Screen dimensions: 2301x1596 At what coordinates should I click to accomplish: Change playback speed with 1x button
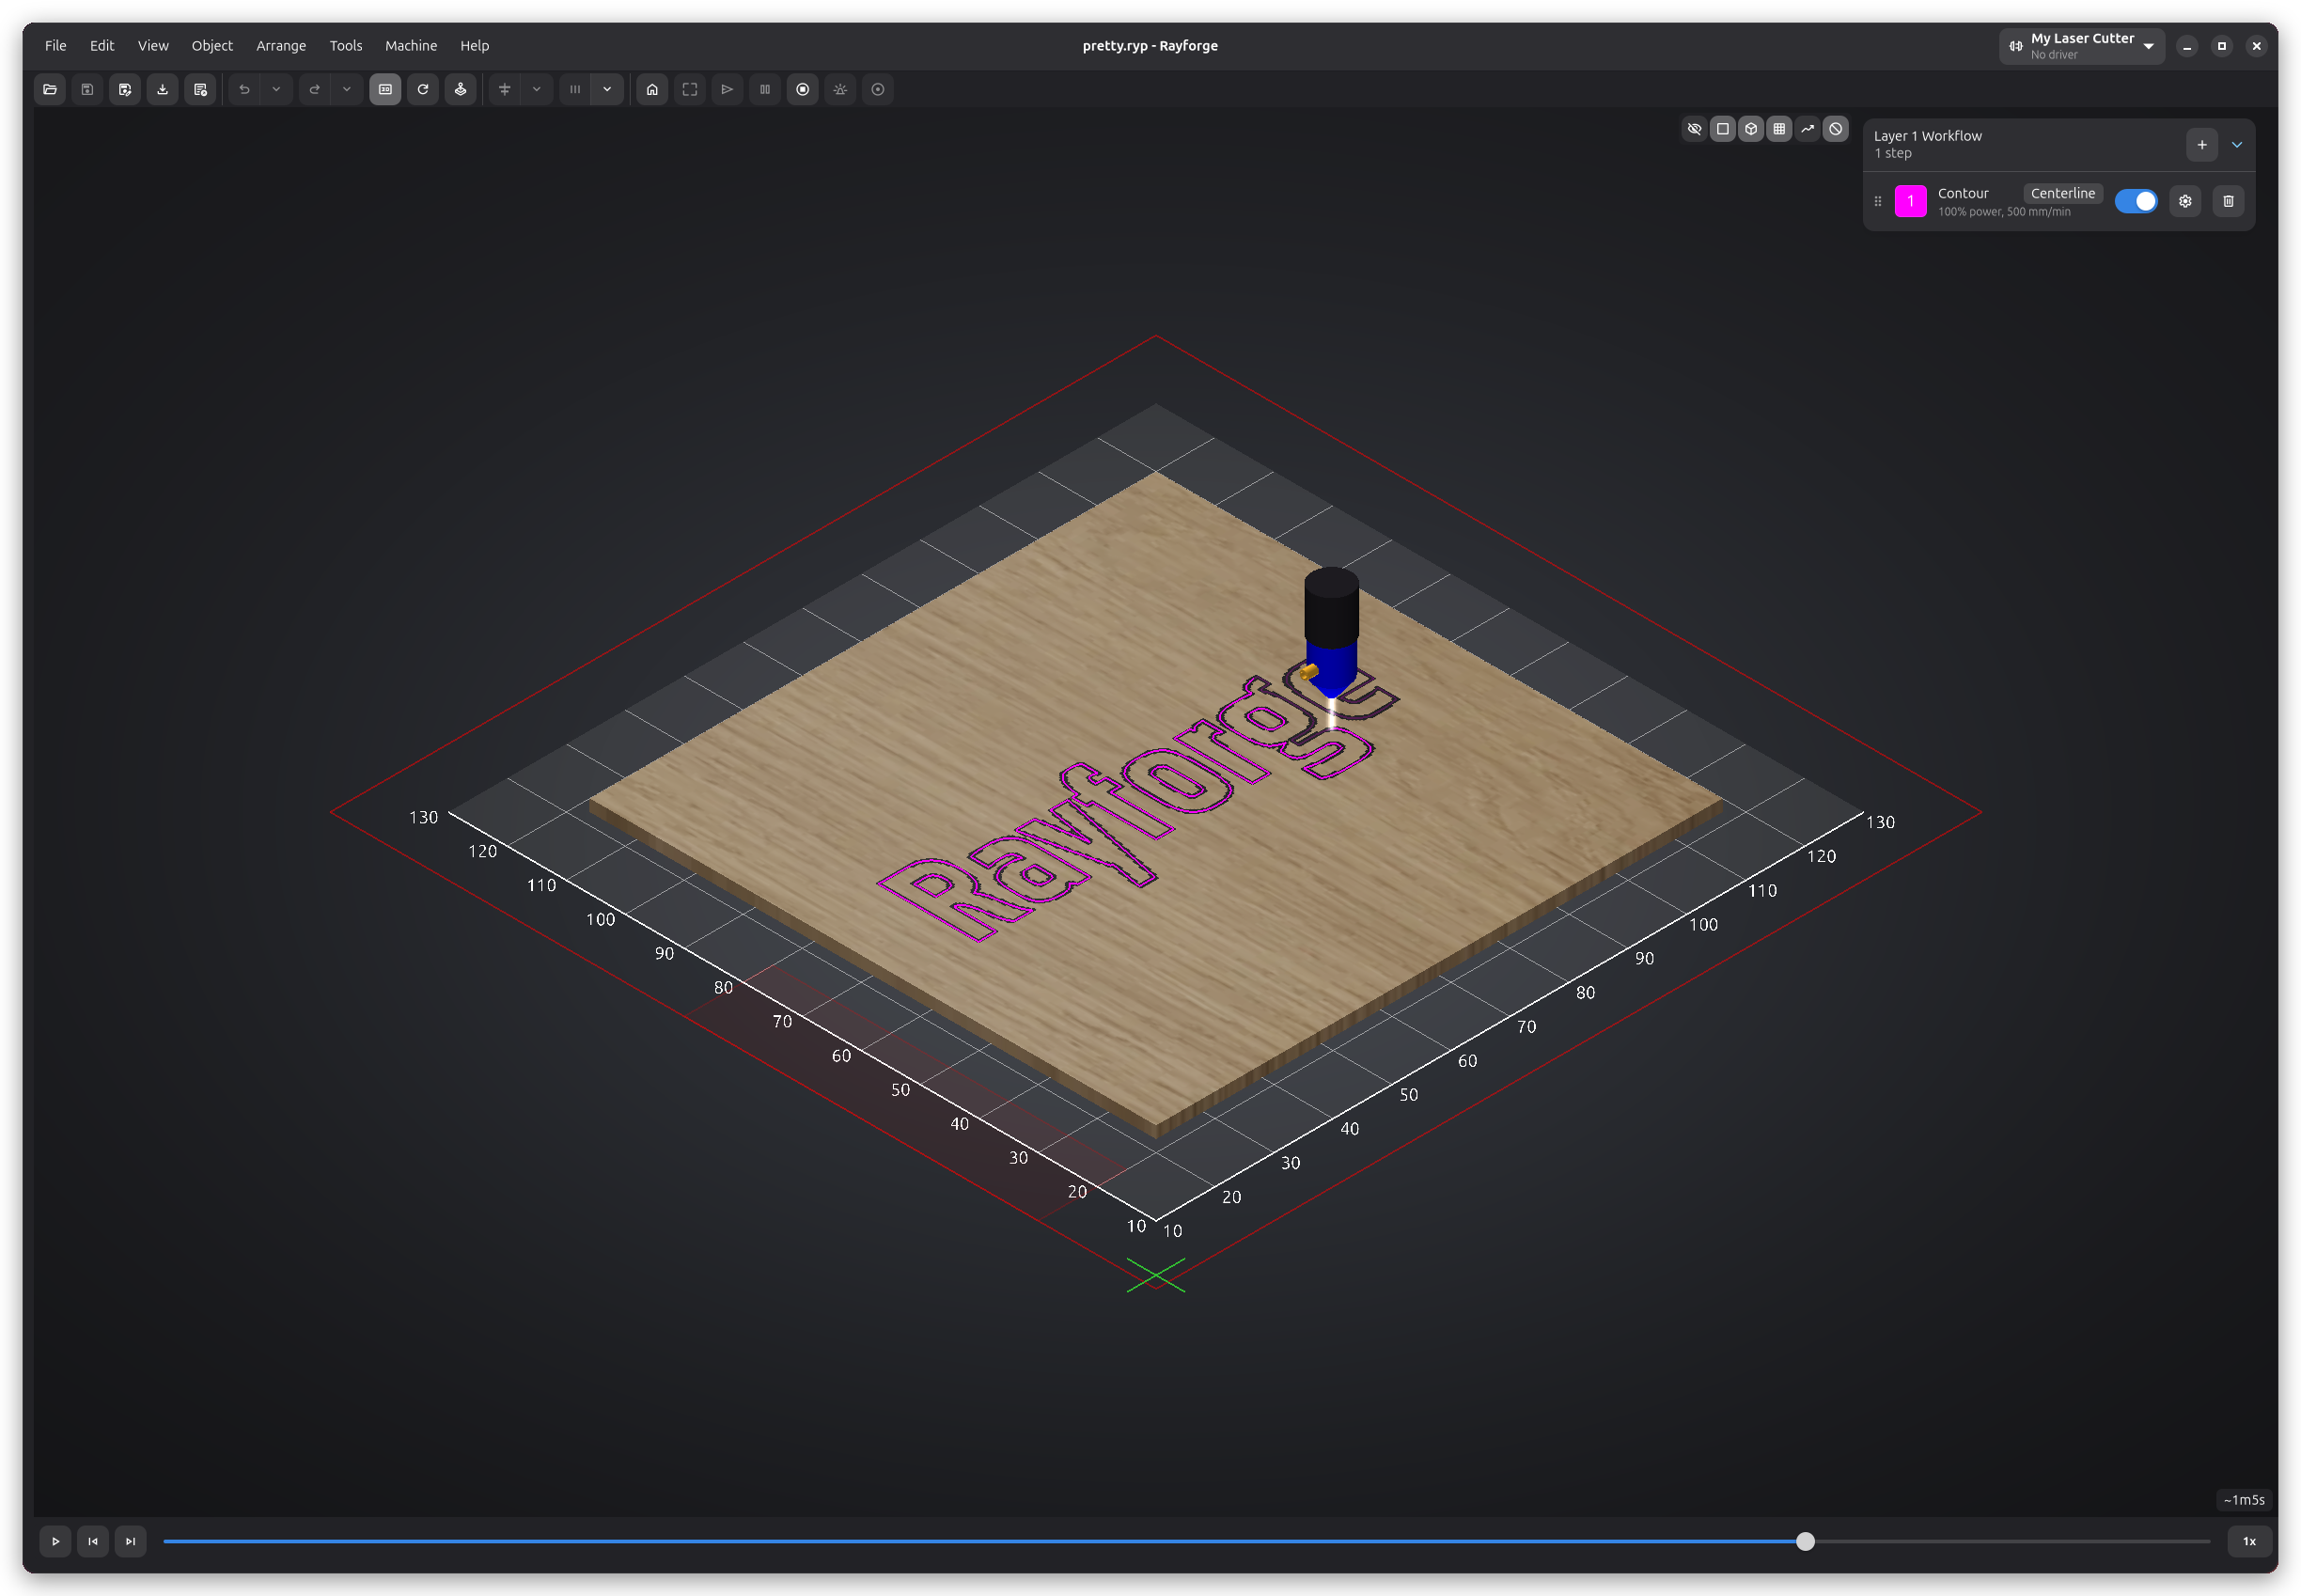pyautogui.click(x=2249, y=1541)
